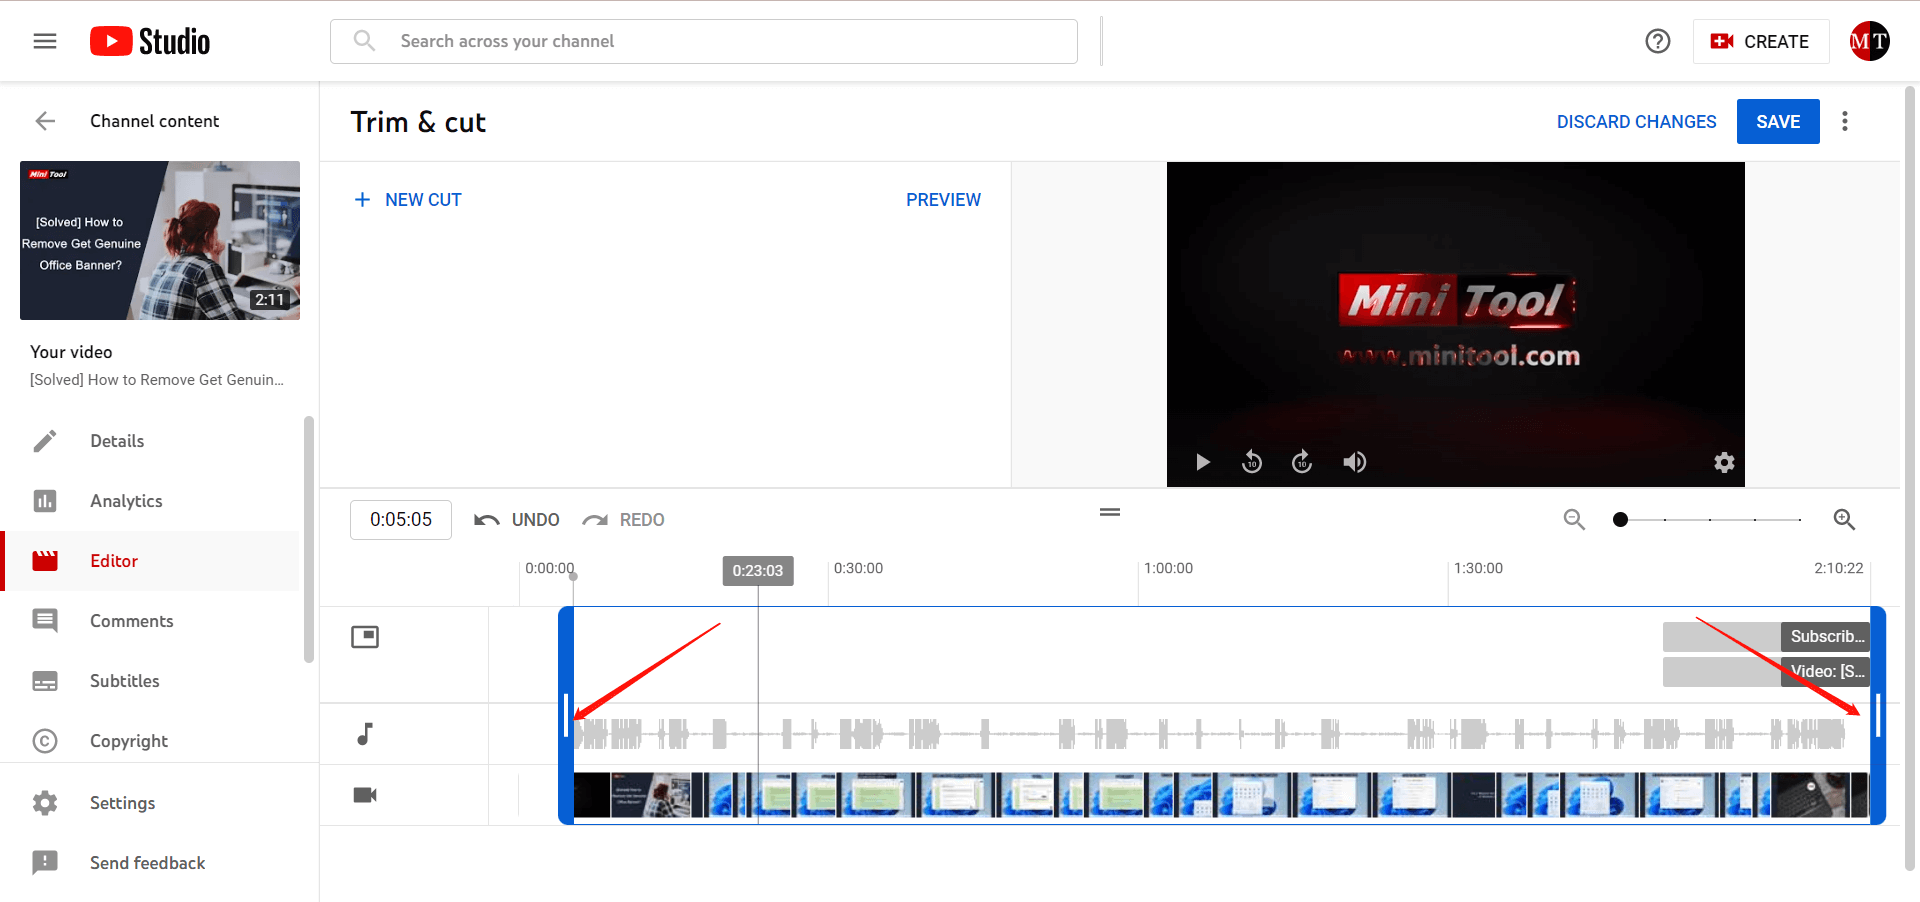This screenshot has width=1920, height=902.
Task: Open the help question mark icon
Action: click(1657, 41)
